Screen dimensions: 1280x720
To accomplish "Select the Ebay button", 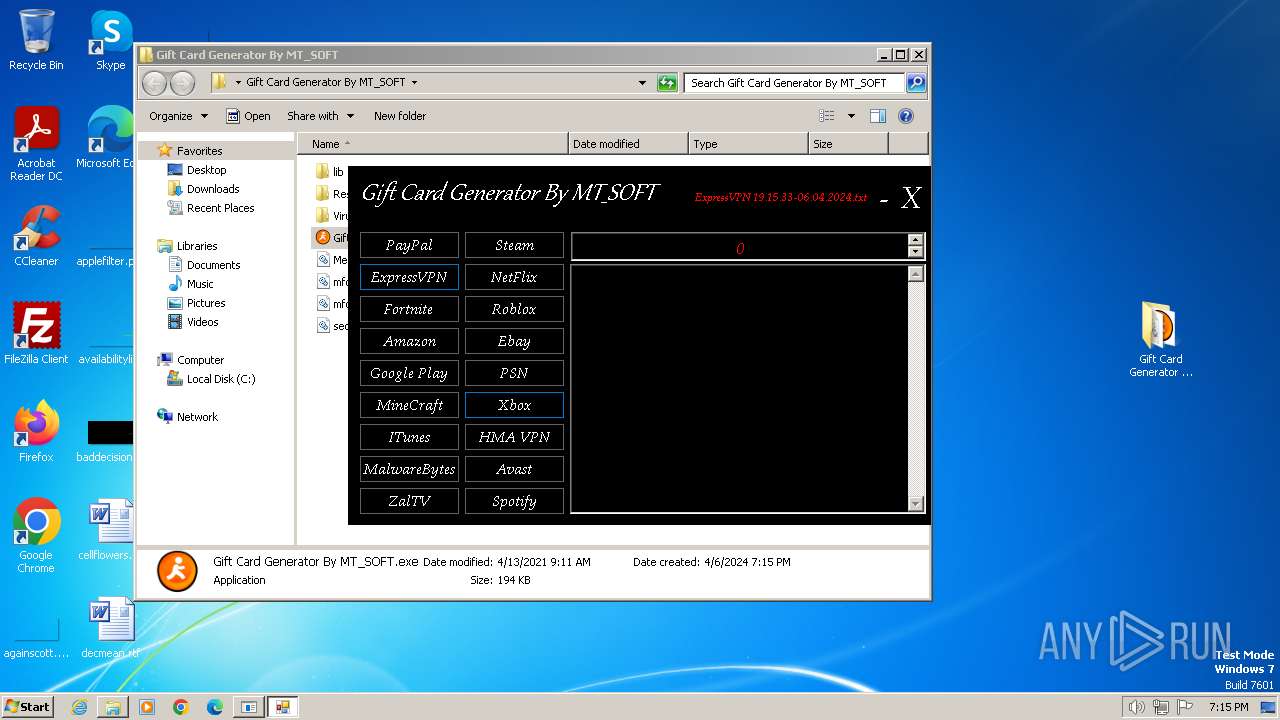I will (514, 341).
